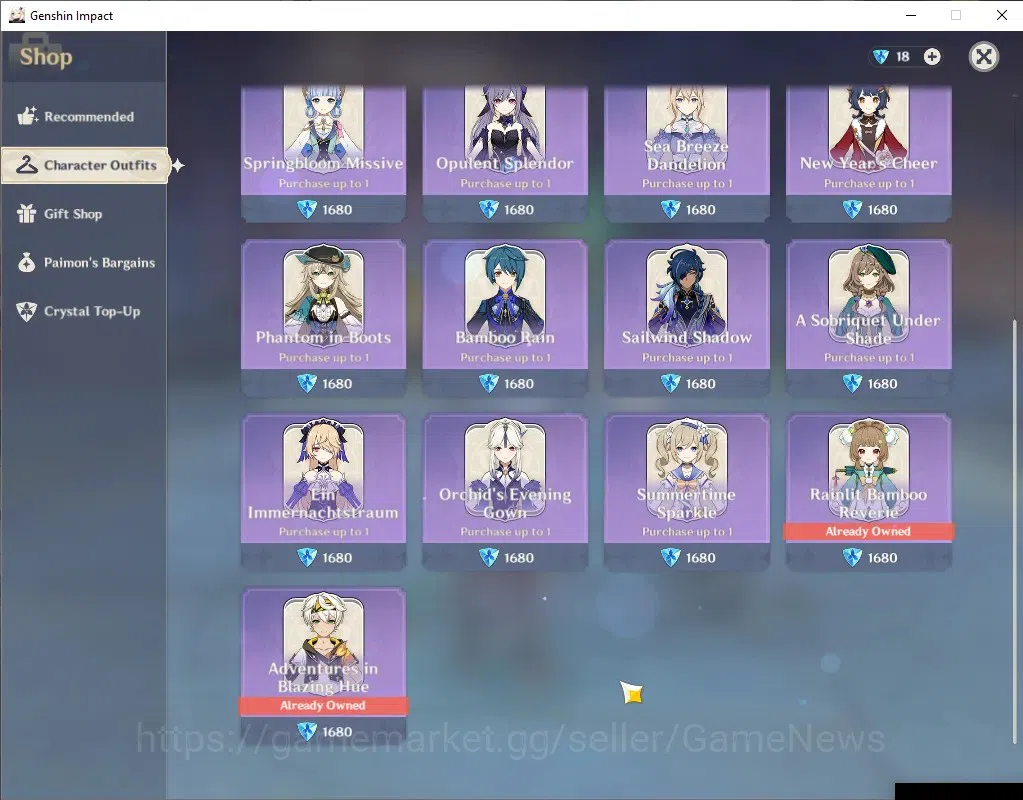1023x800 pixels.
Task: Click the crystal icon under Rainlit Bamboo Reverie
Action: (852, 557)
